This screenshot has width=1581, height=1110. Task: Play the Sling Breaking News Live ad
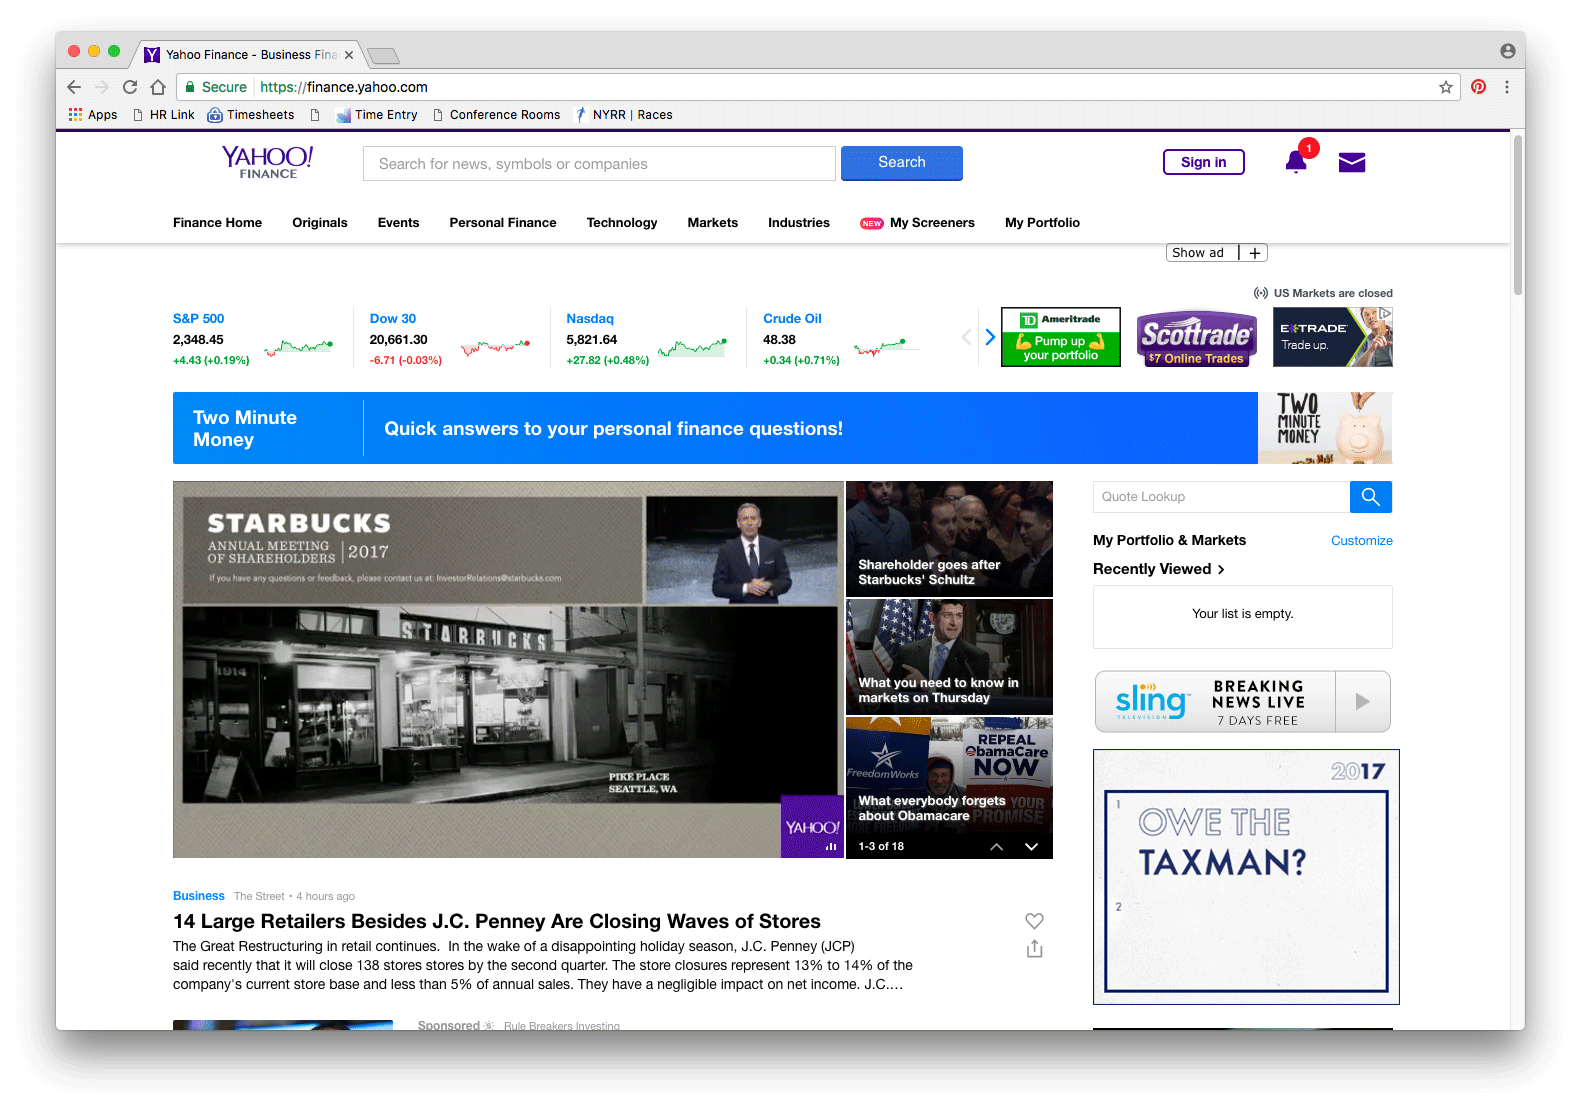point(1362,702)
